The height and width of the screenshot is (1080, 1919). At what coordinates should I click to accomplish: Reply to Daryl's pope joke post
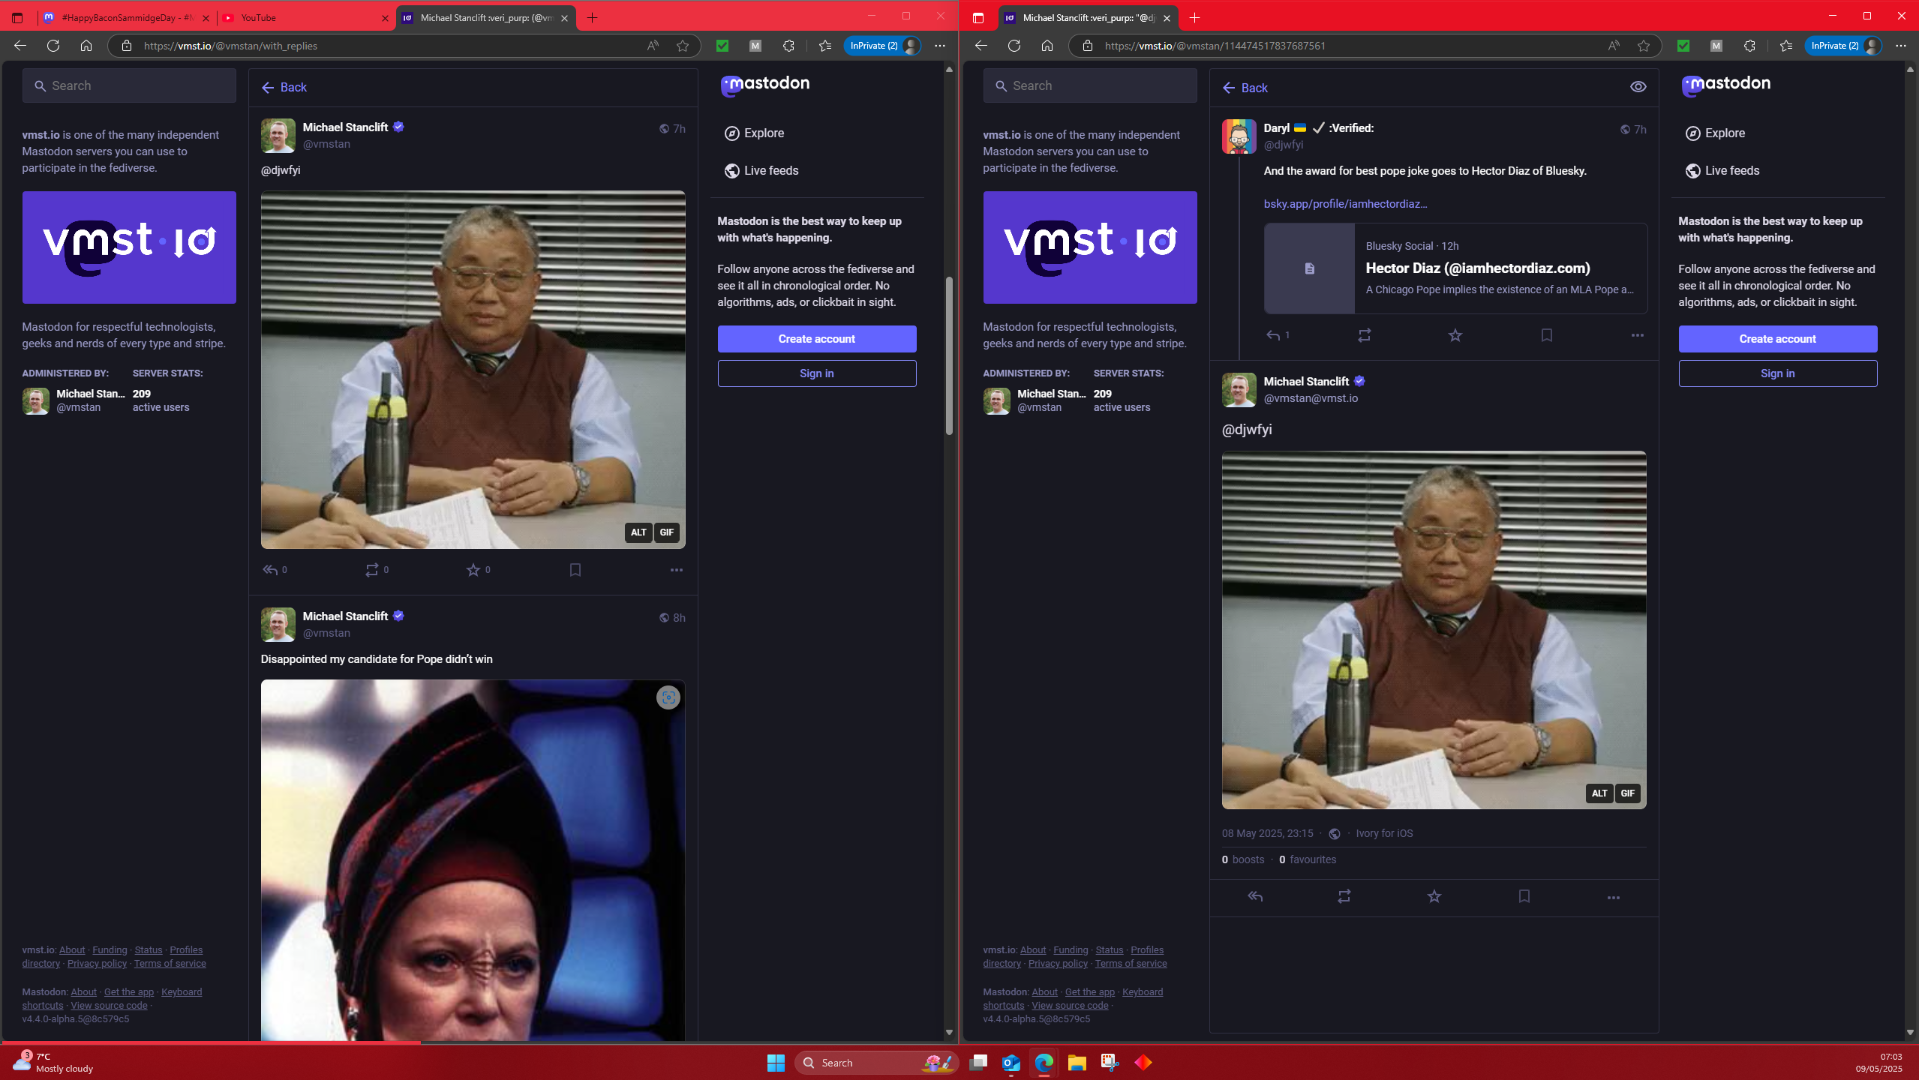[x=1273, y=336]
